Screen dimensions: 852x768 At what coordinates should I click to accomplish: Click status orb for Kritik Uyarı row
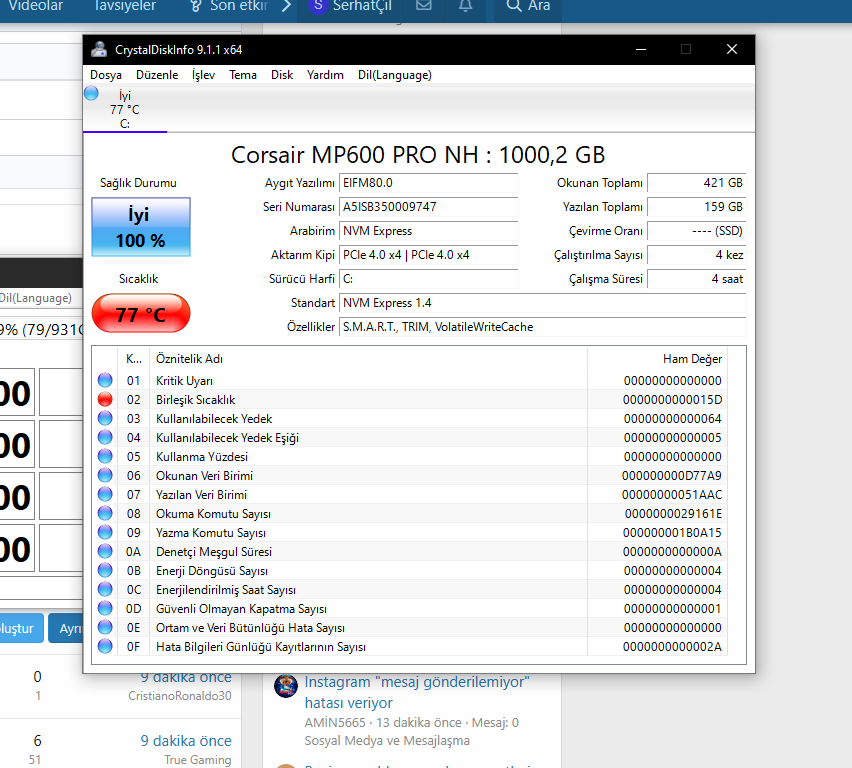click(105, 380)
